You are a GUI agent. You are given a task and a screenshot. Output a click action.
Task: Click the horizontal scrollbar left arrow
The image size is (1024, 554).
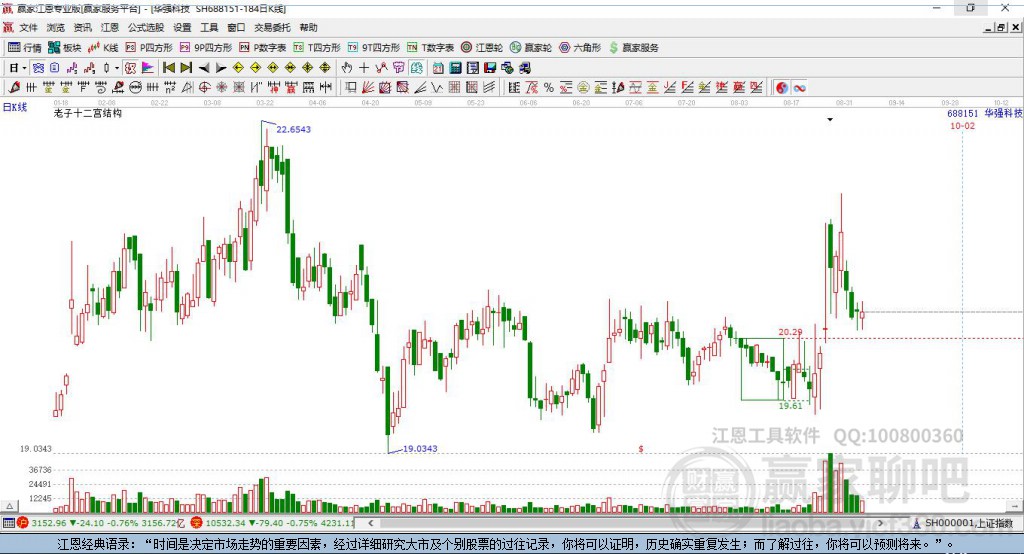click(371, 523)
